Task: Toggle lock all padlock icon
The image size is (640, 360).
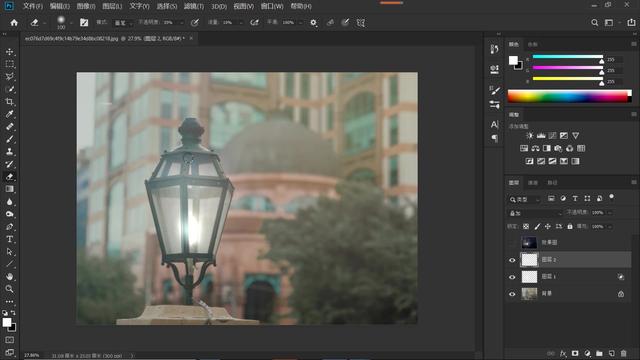Action: tap(570, 227)
